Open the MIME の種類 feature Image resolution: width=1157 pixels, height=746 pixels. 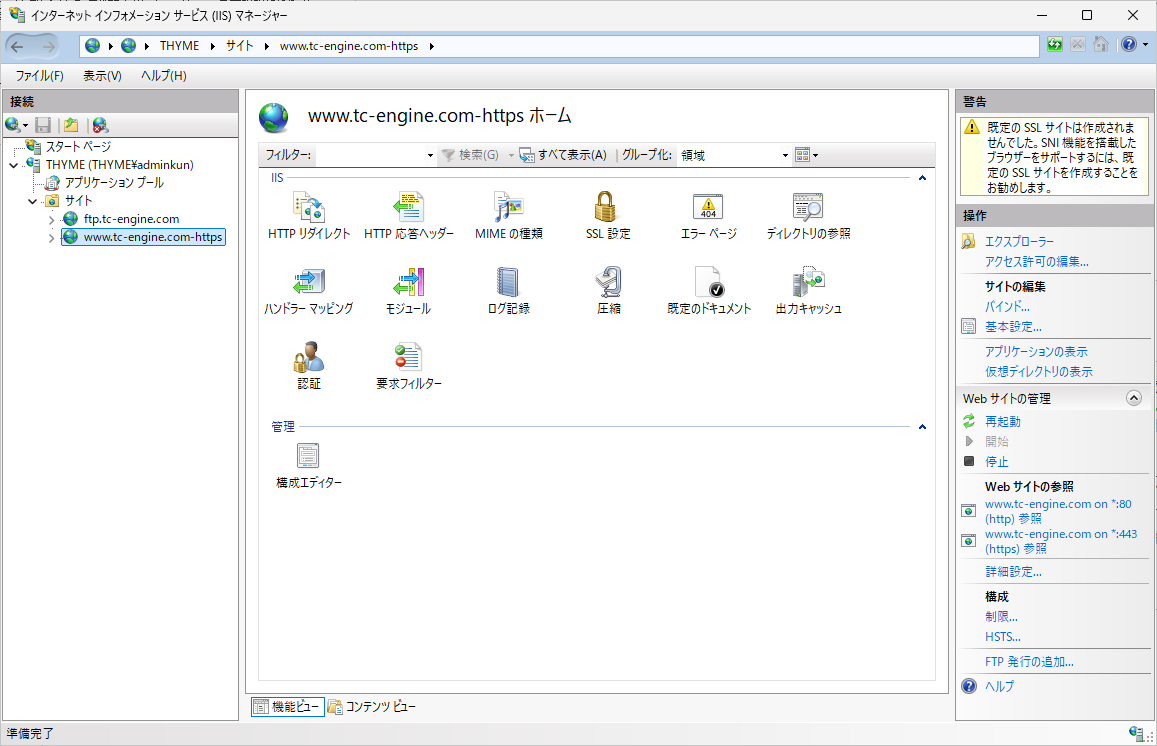coord(508,215)
